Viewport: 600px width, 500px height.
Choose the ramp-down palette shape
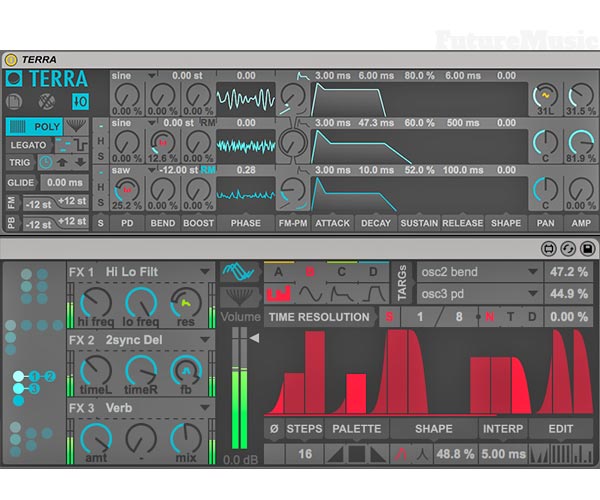pyautogui.click(x=378, y=454)
